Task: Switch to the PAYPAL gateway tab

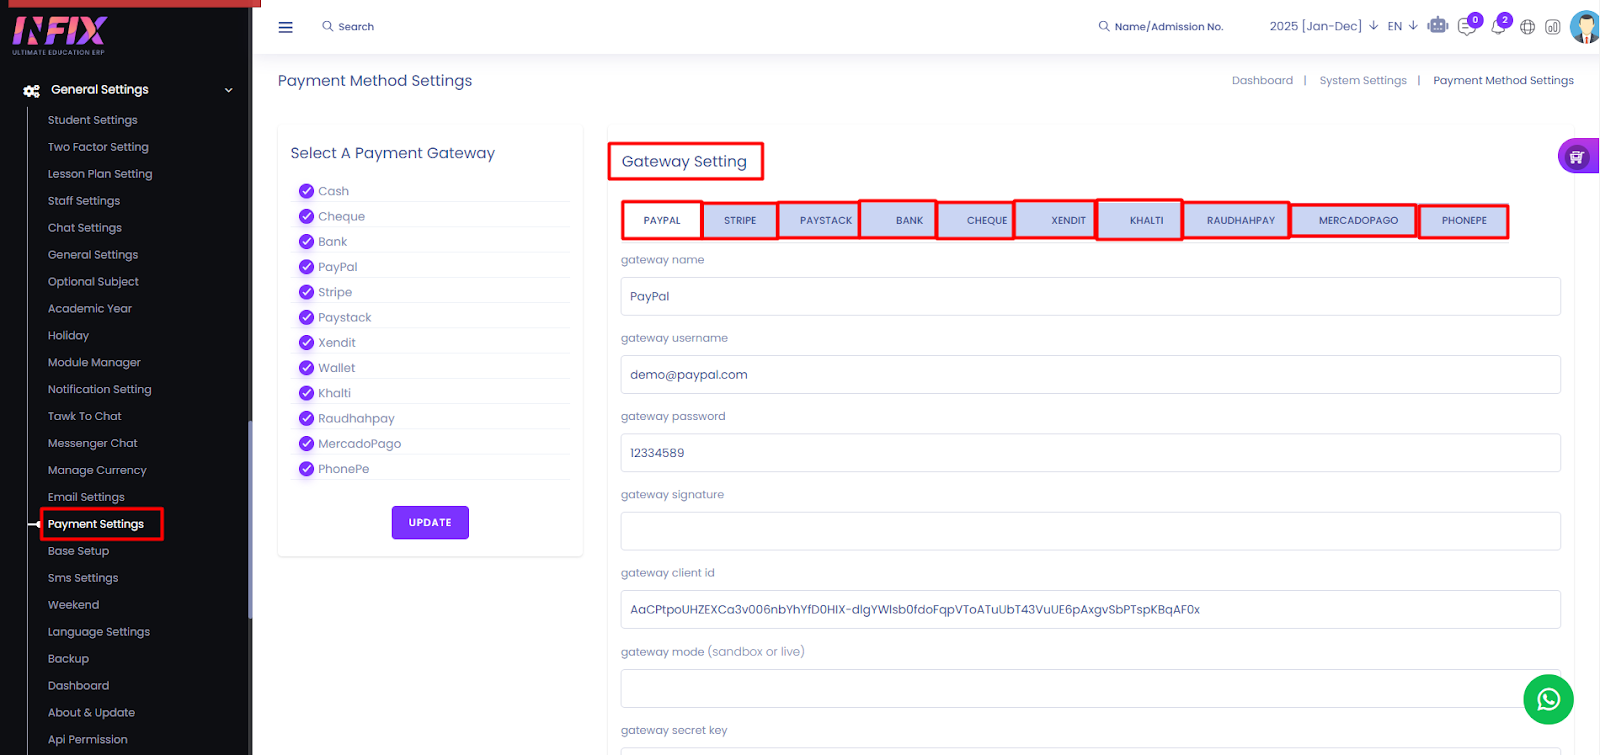Action: click(662, 220)
